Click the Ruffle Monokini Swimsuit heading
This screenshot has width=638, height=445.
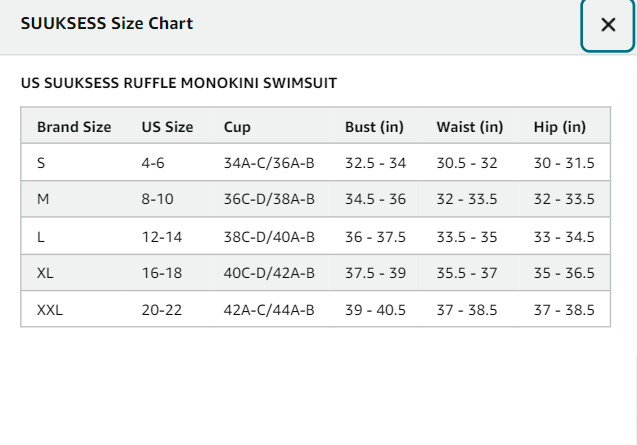click(x=179, y=83)
